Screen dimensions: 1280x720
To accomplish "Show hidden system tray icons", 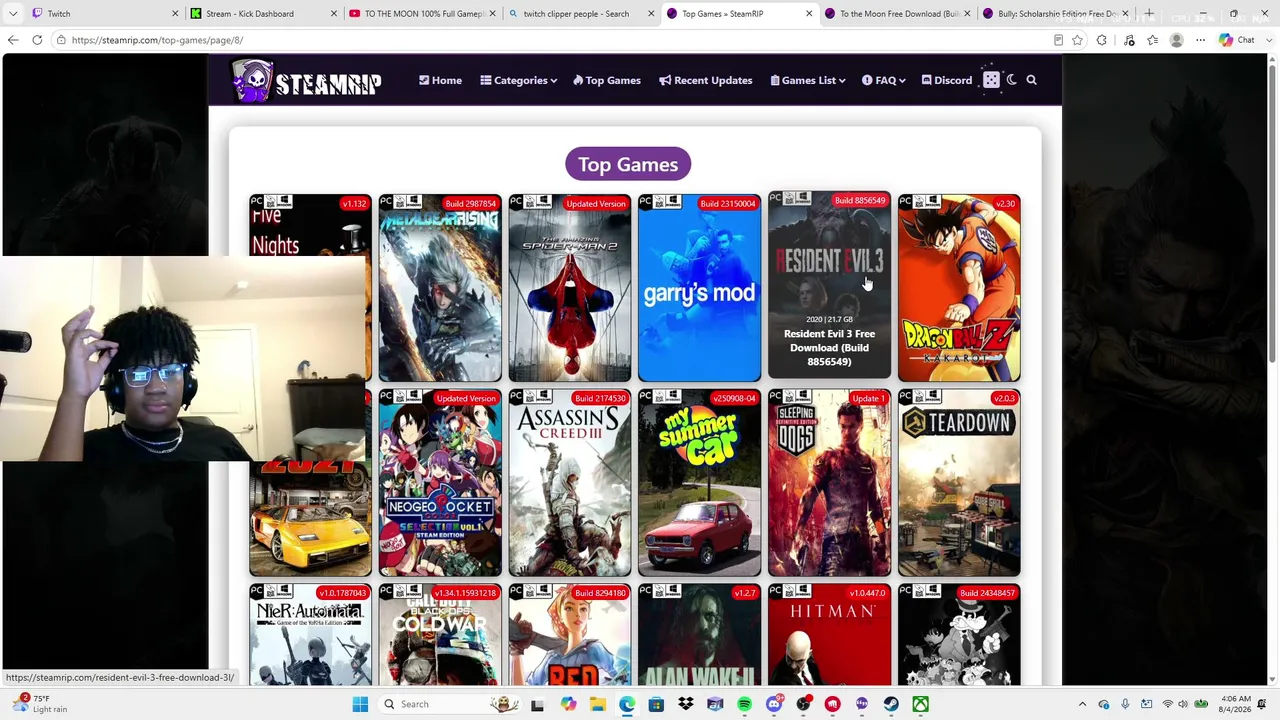I will pyautogui.click(x=1082, y=704).
